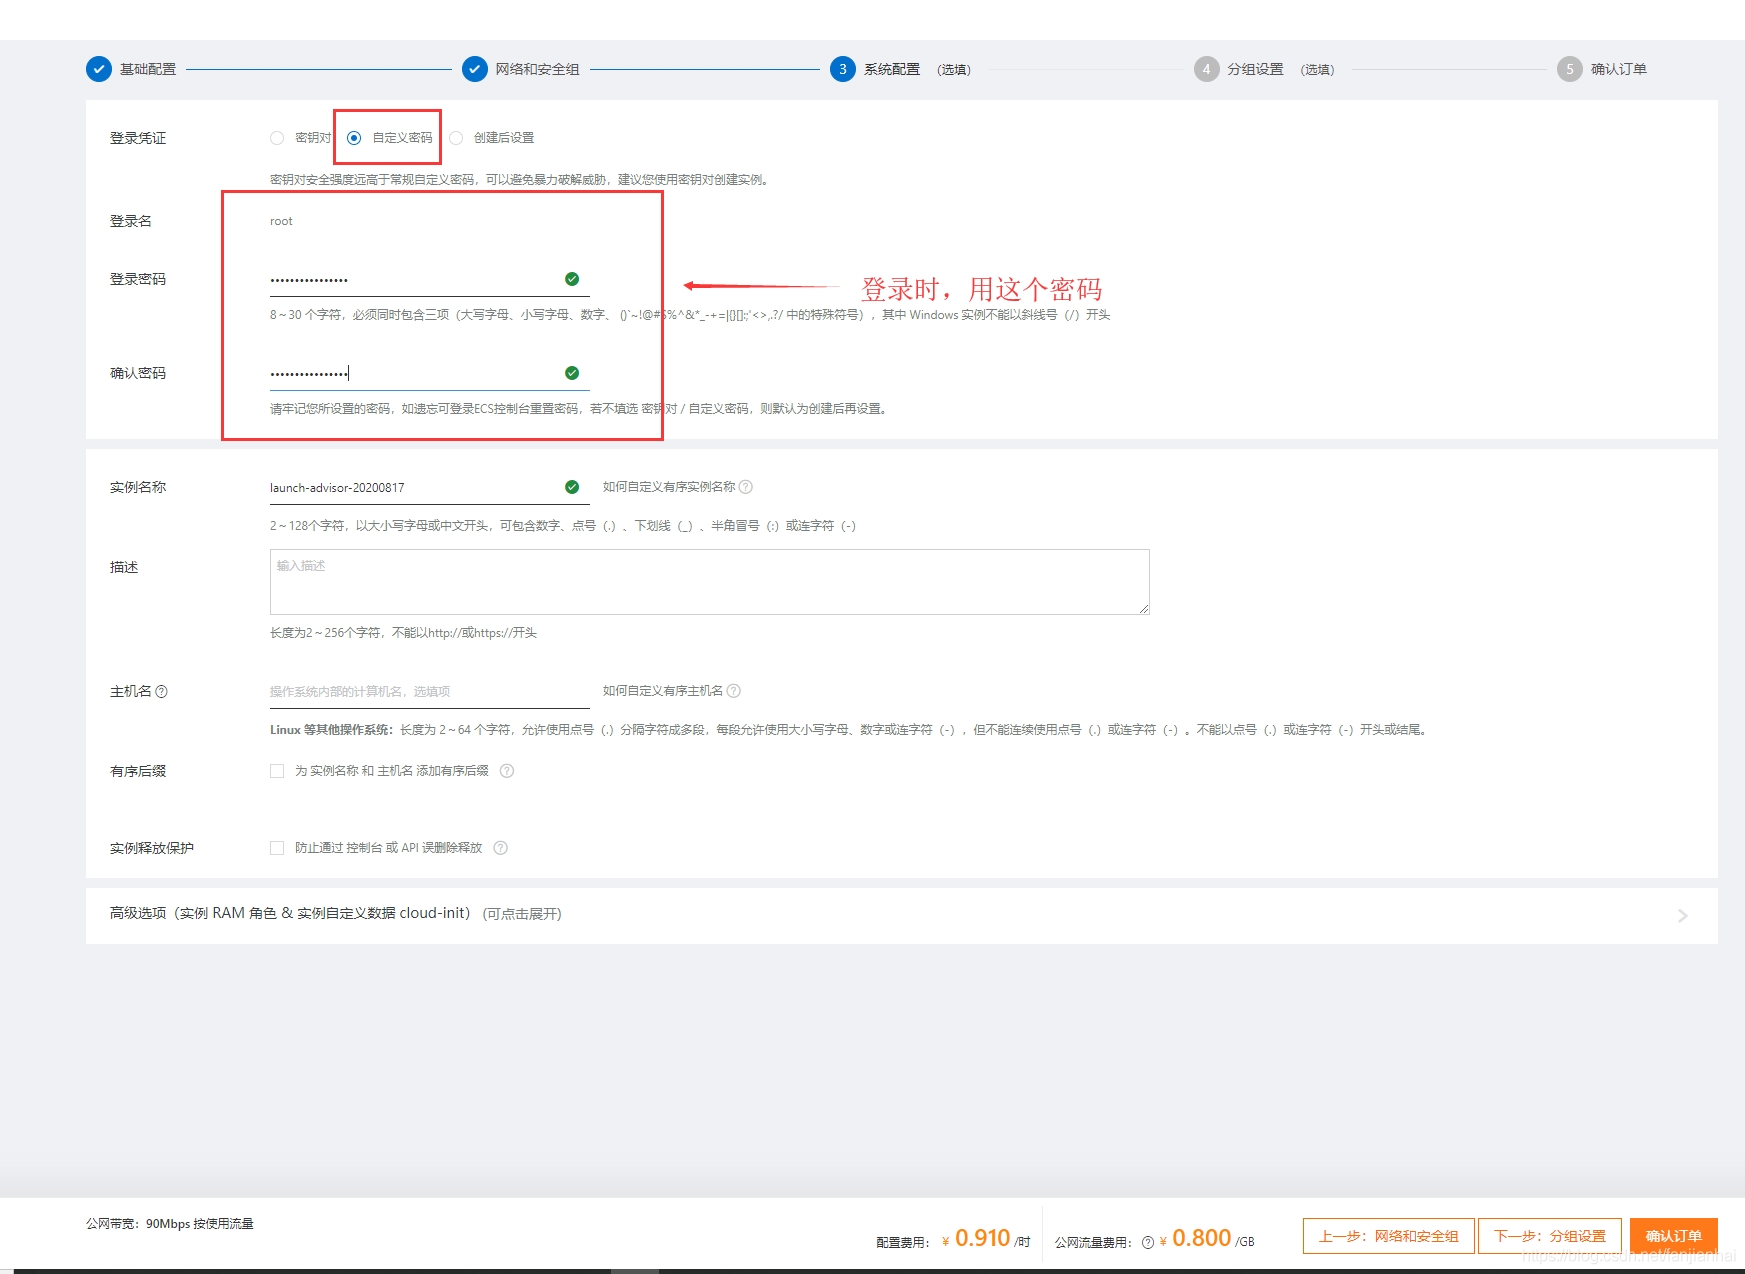Enable 为实例名称和主机名添加有序后缀 checkbox
Viewport: 1745px width, 1274px height.
point(277,771)
